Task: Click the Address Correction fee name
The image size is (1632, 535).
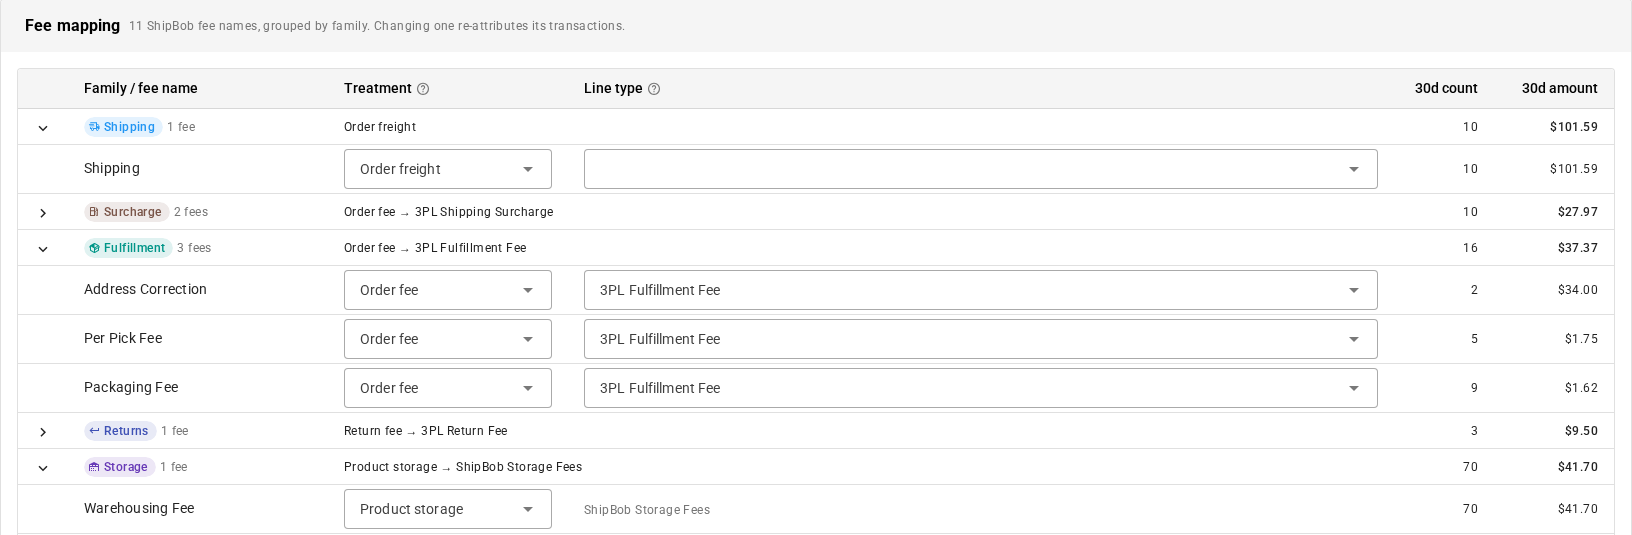Action: tap(145, 289)
